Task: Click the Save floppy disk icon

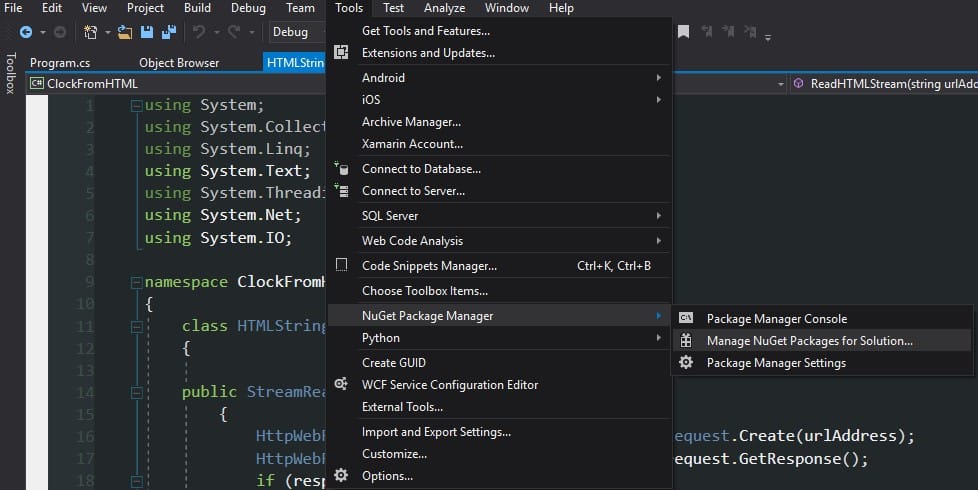Action: coord(147,32)
